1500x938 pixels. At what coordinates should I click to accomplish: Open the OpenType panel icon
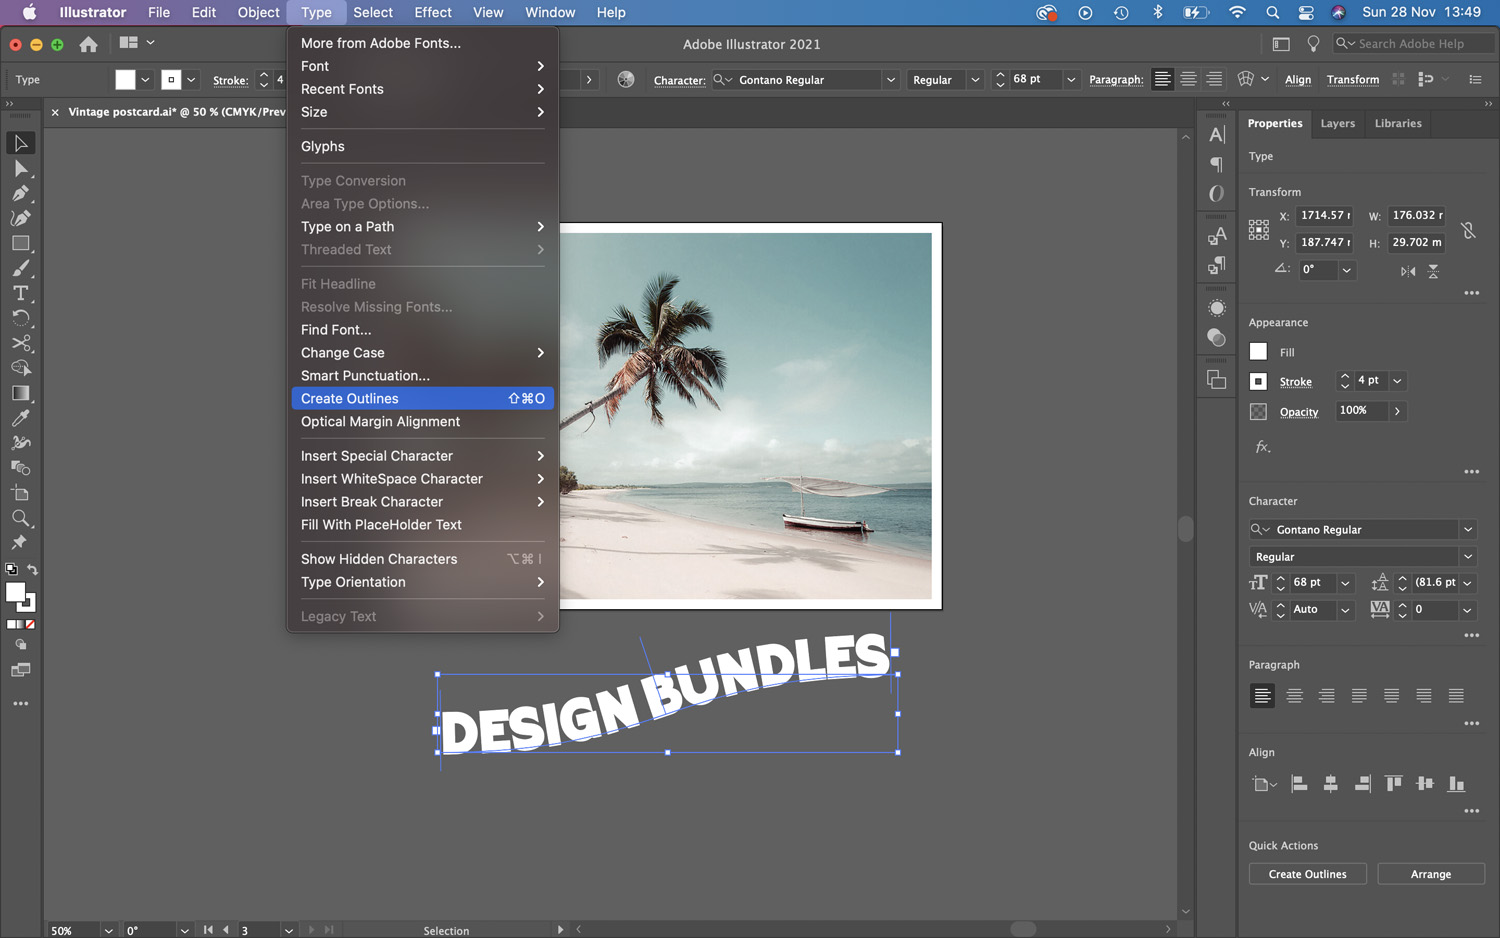click(1217, 193)
